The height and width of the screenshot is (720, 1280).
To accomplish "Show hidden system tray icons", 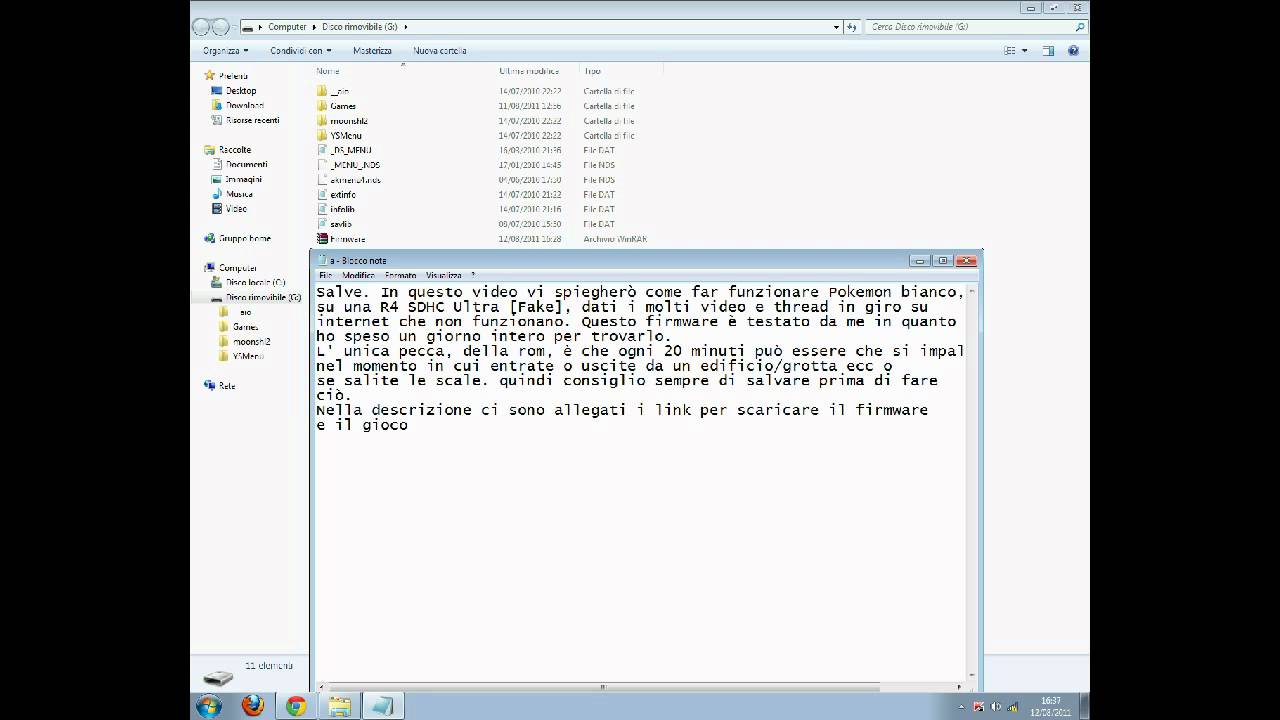I will (964, 707).
